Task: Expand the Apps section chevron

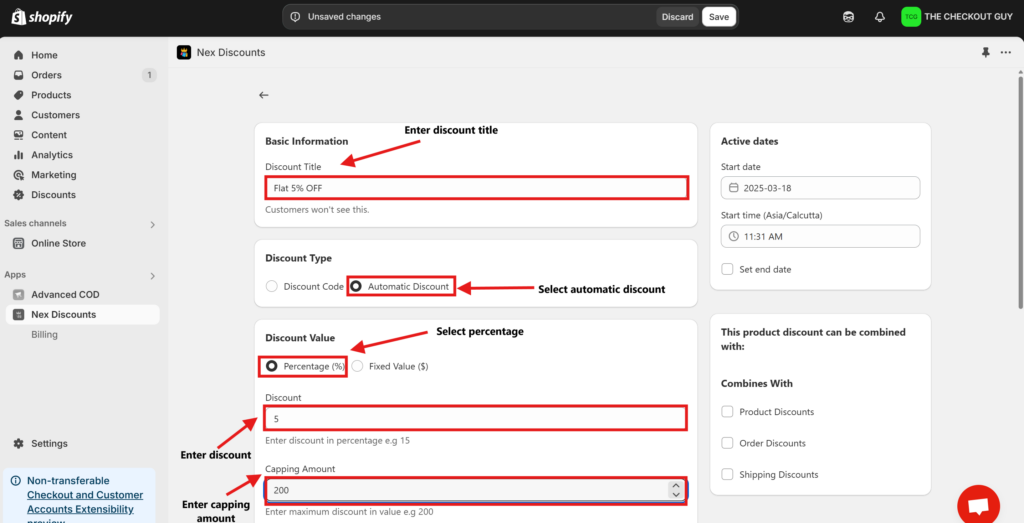Action: tap(153, 275)
